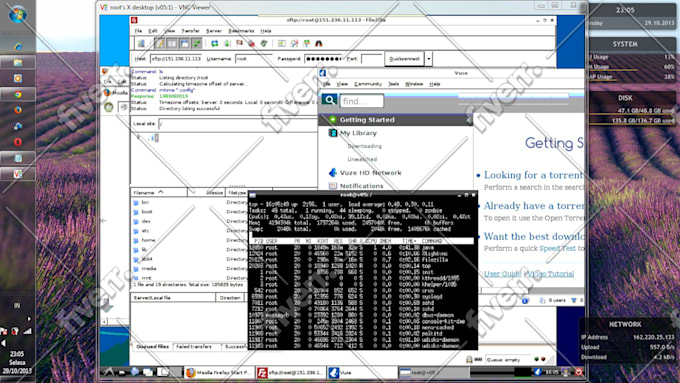The height and width of the screenshot is (383, 680).
Task: Open FileZilla Site Manager toolbar icon
Action: click(x=141, y=43)
